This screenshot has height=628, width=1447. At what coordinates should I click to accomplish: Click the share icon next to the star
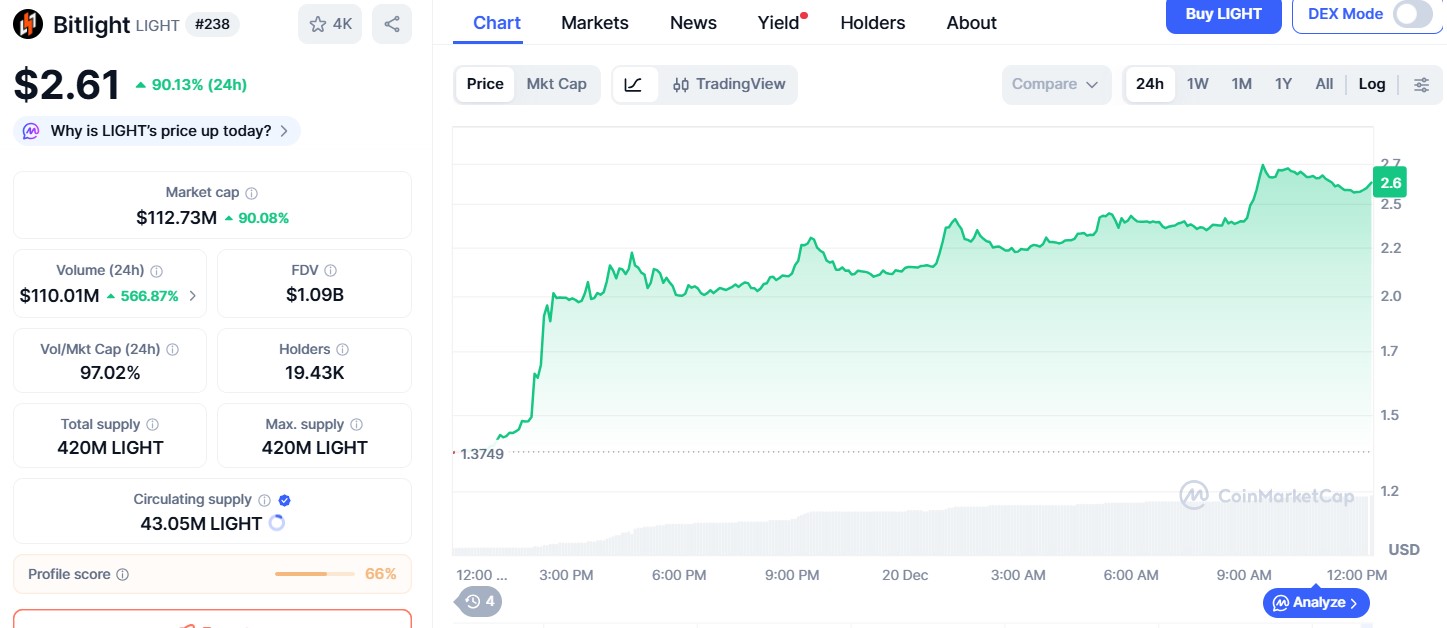[x=391, y=23]
